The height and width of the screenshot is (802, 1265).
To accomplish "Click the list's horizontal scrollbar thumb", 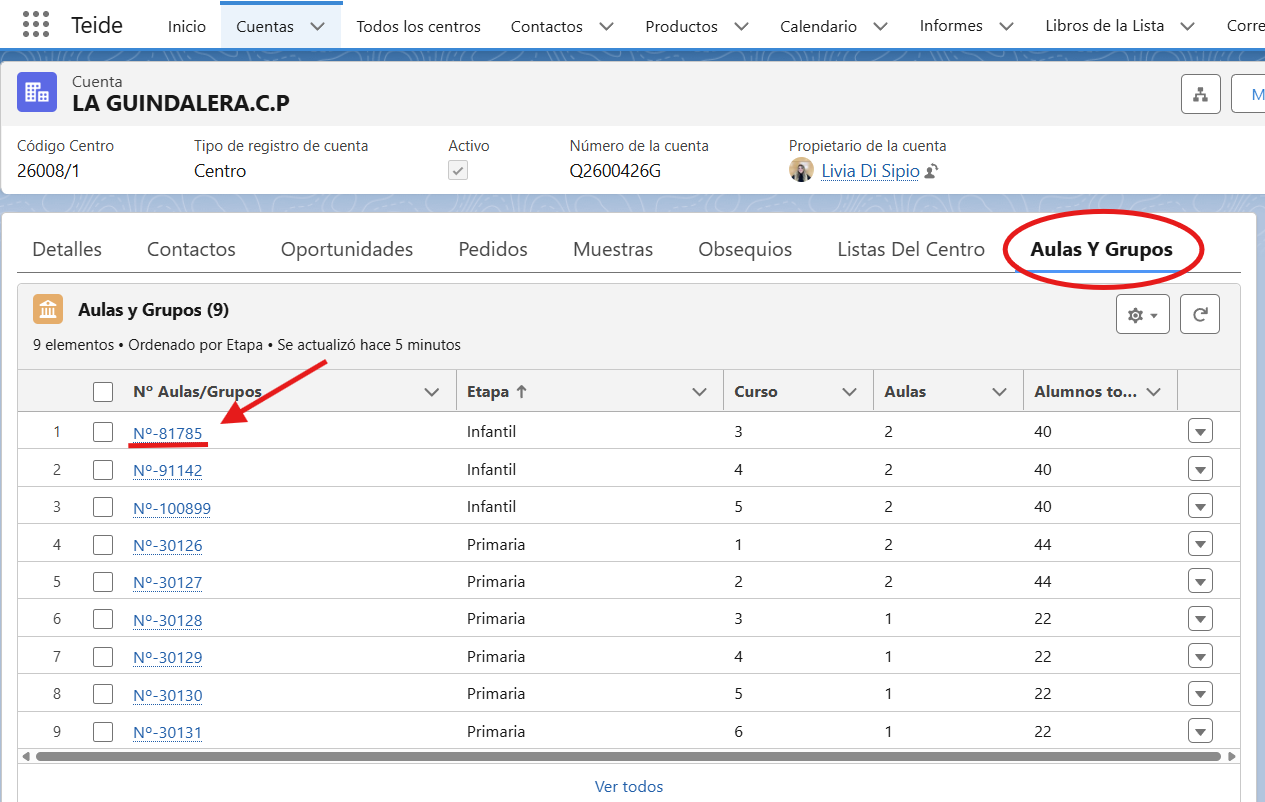I will click(x=628, y=757).
